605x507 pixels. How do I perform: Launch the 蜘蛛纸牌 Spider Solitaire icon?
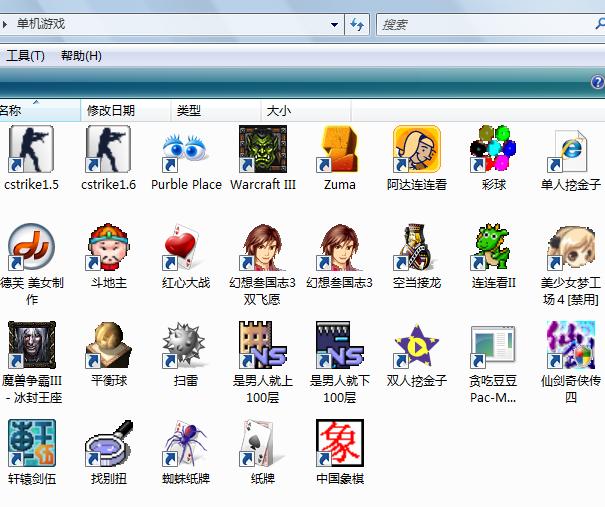[x=186, y=443]
